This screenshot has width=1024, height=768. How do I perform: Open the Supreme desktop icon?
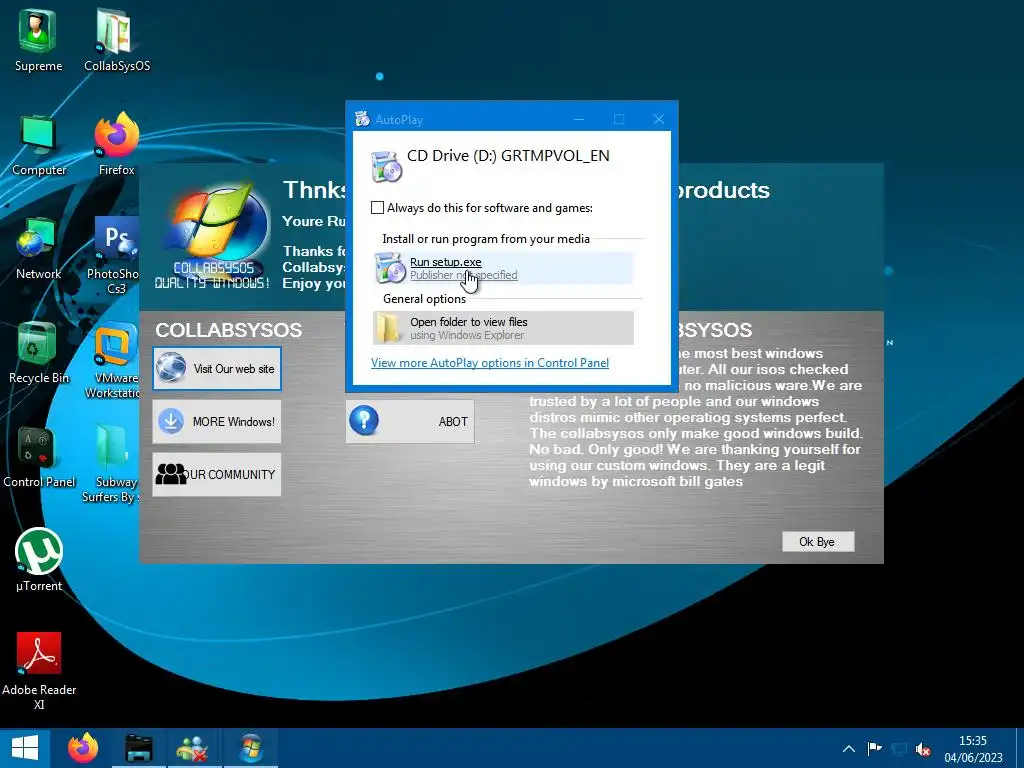39,40
